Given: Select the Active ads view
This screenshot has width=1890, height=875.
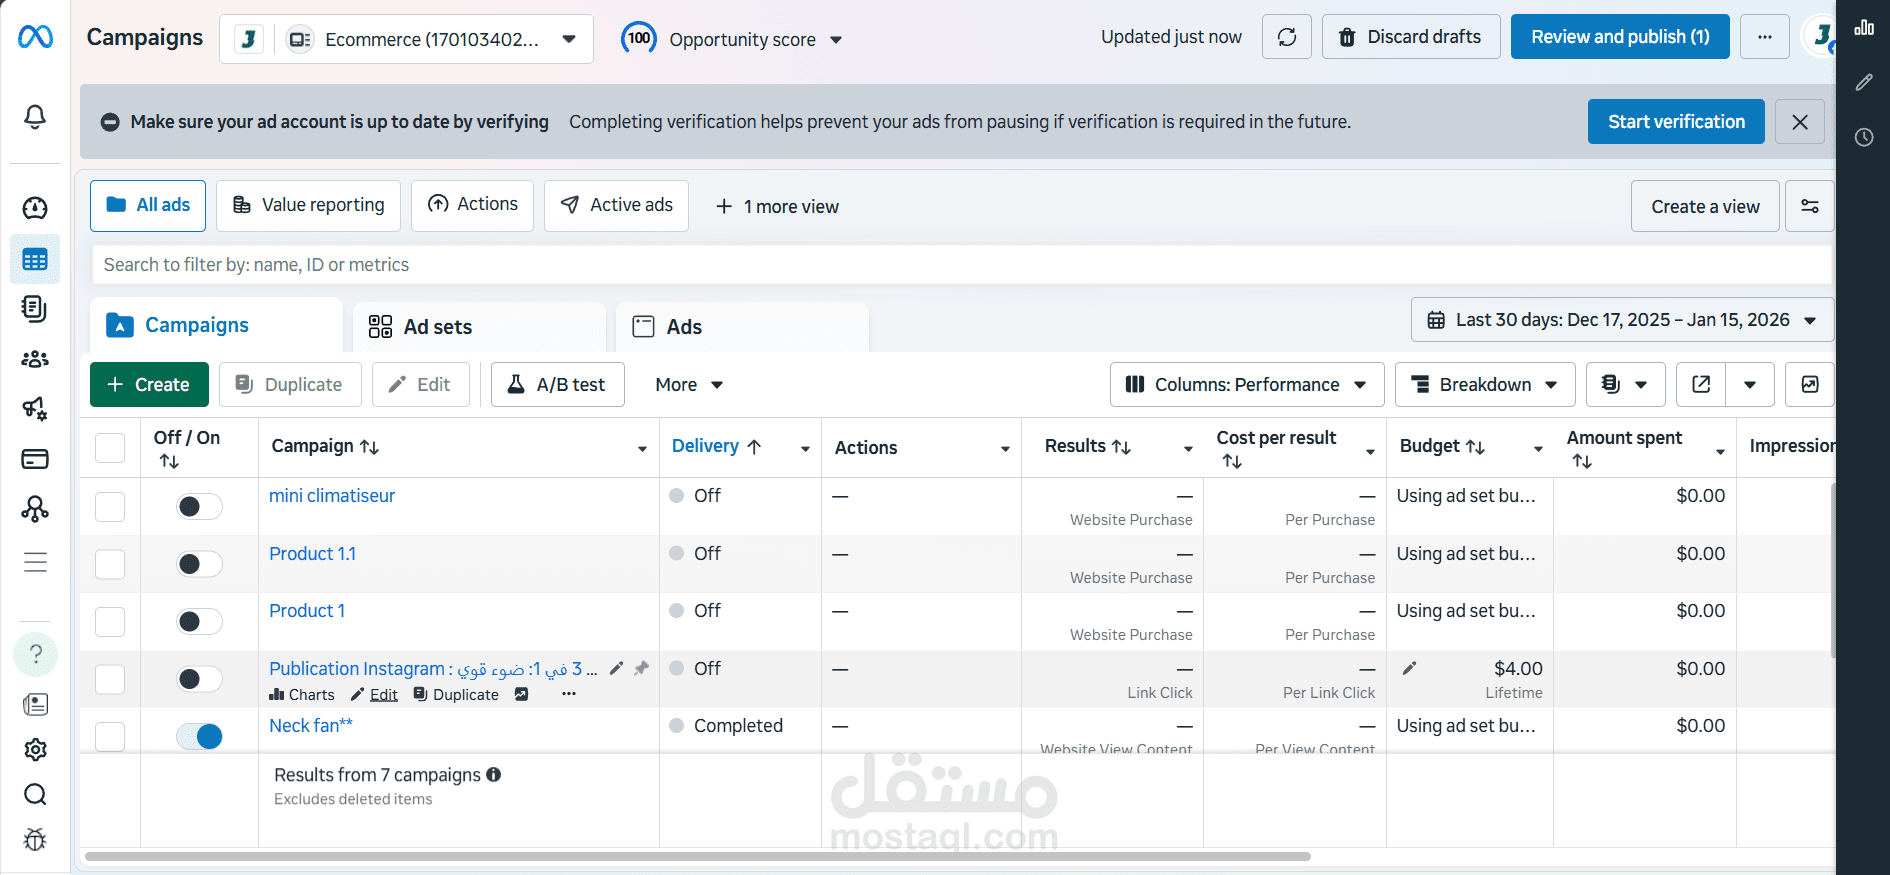Looking at the screenshot, I should point(616,205).
